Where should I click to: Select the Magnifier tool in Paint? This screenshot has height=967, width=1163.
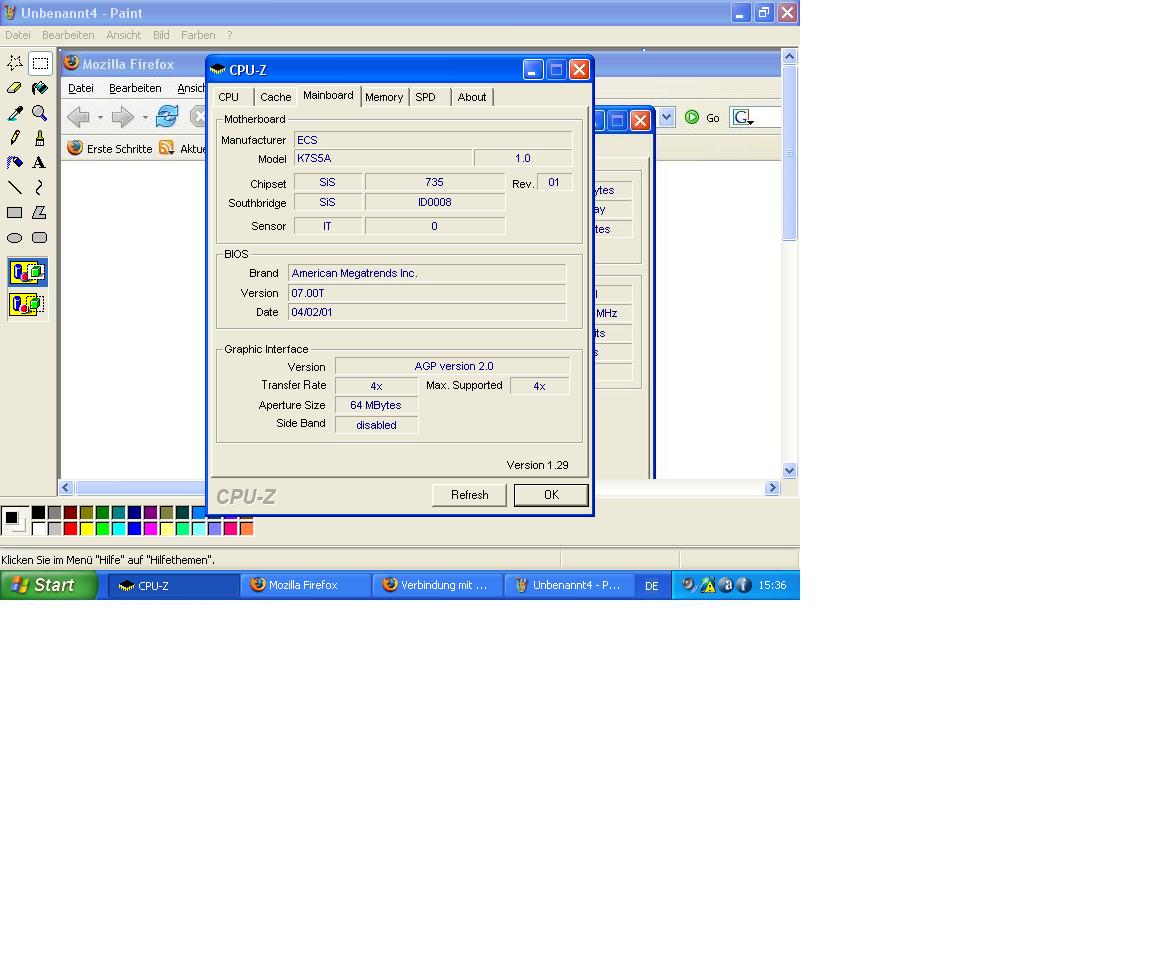[x=40, y=113]
